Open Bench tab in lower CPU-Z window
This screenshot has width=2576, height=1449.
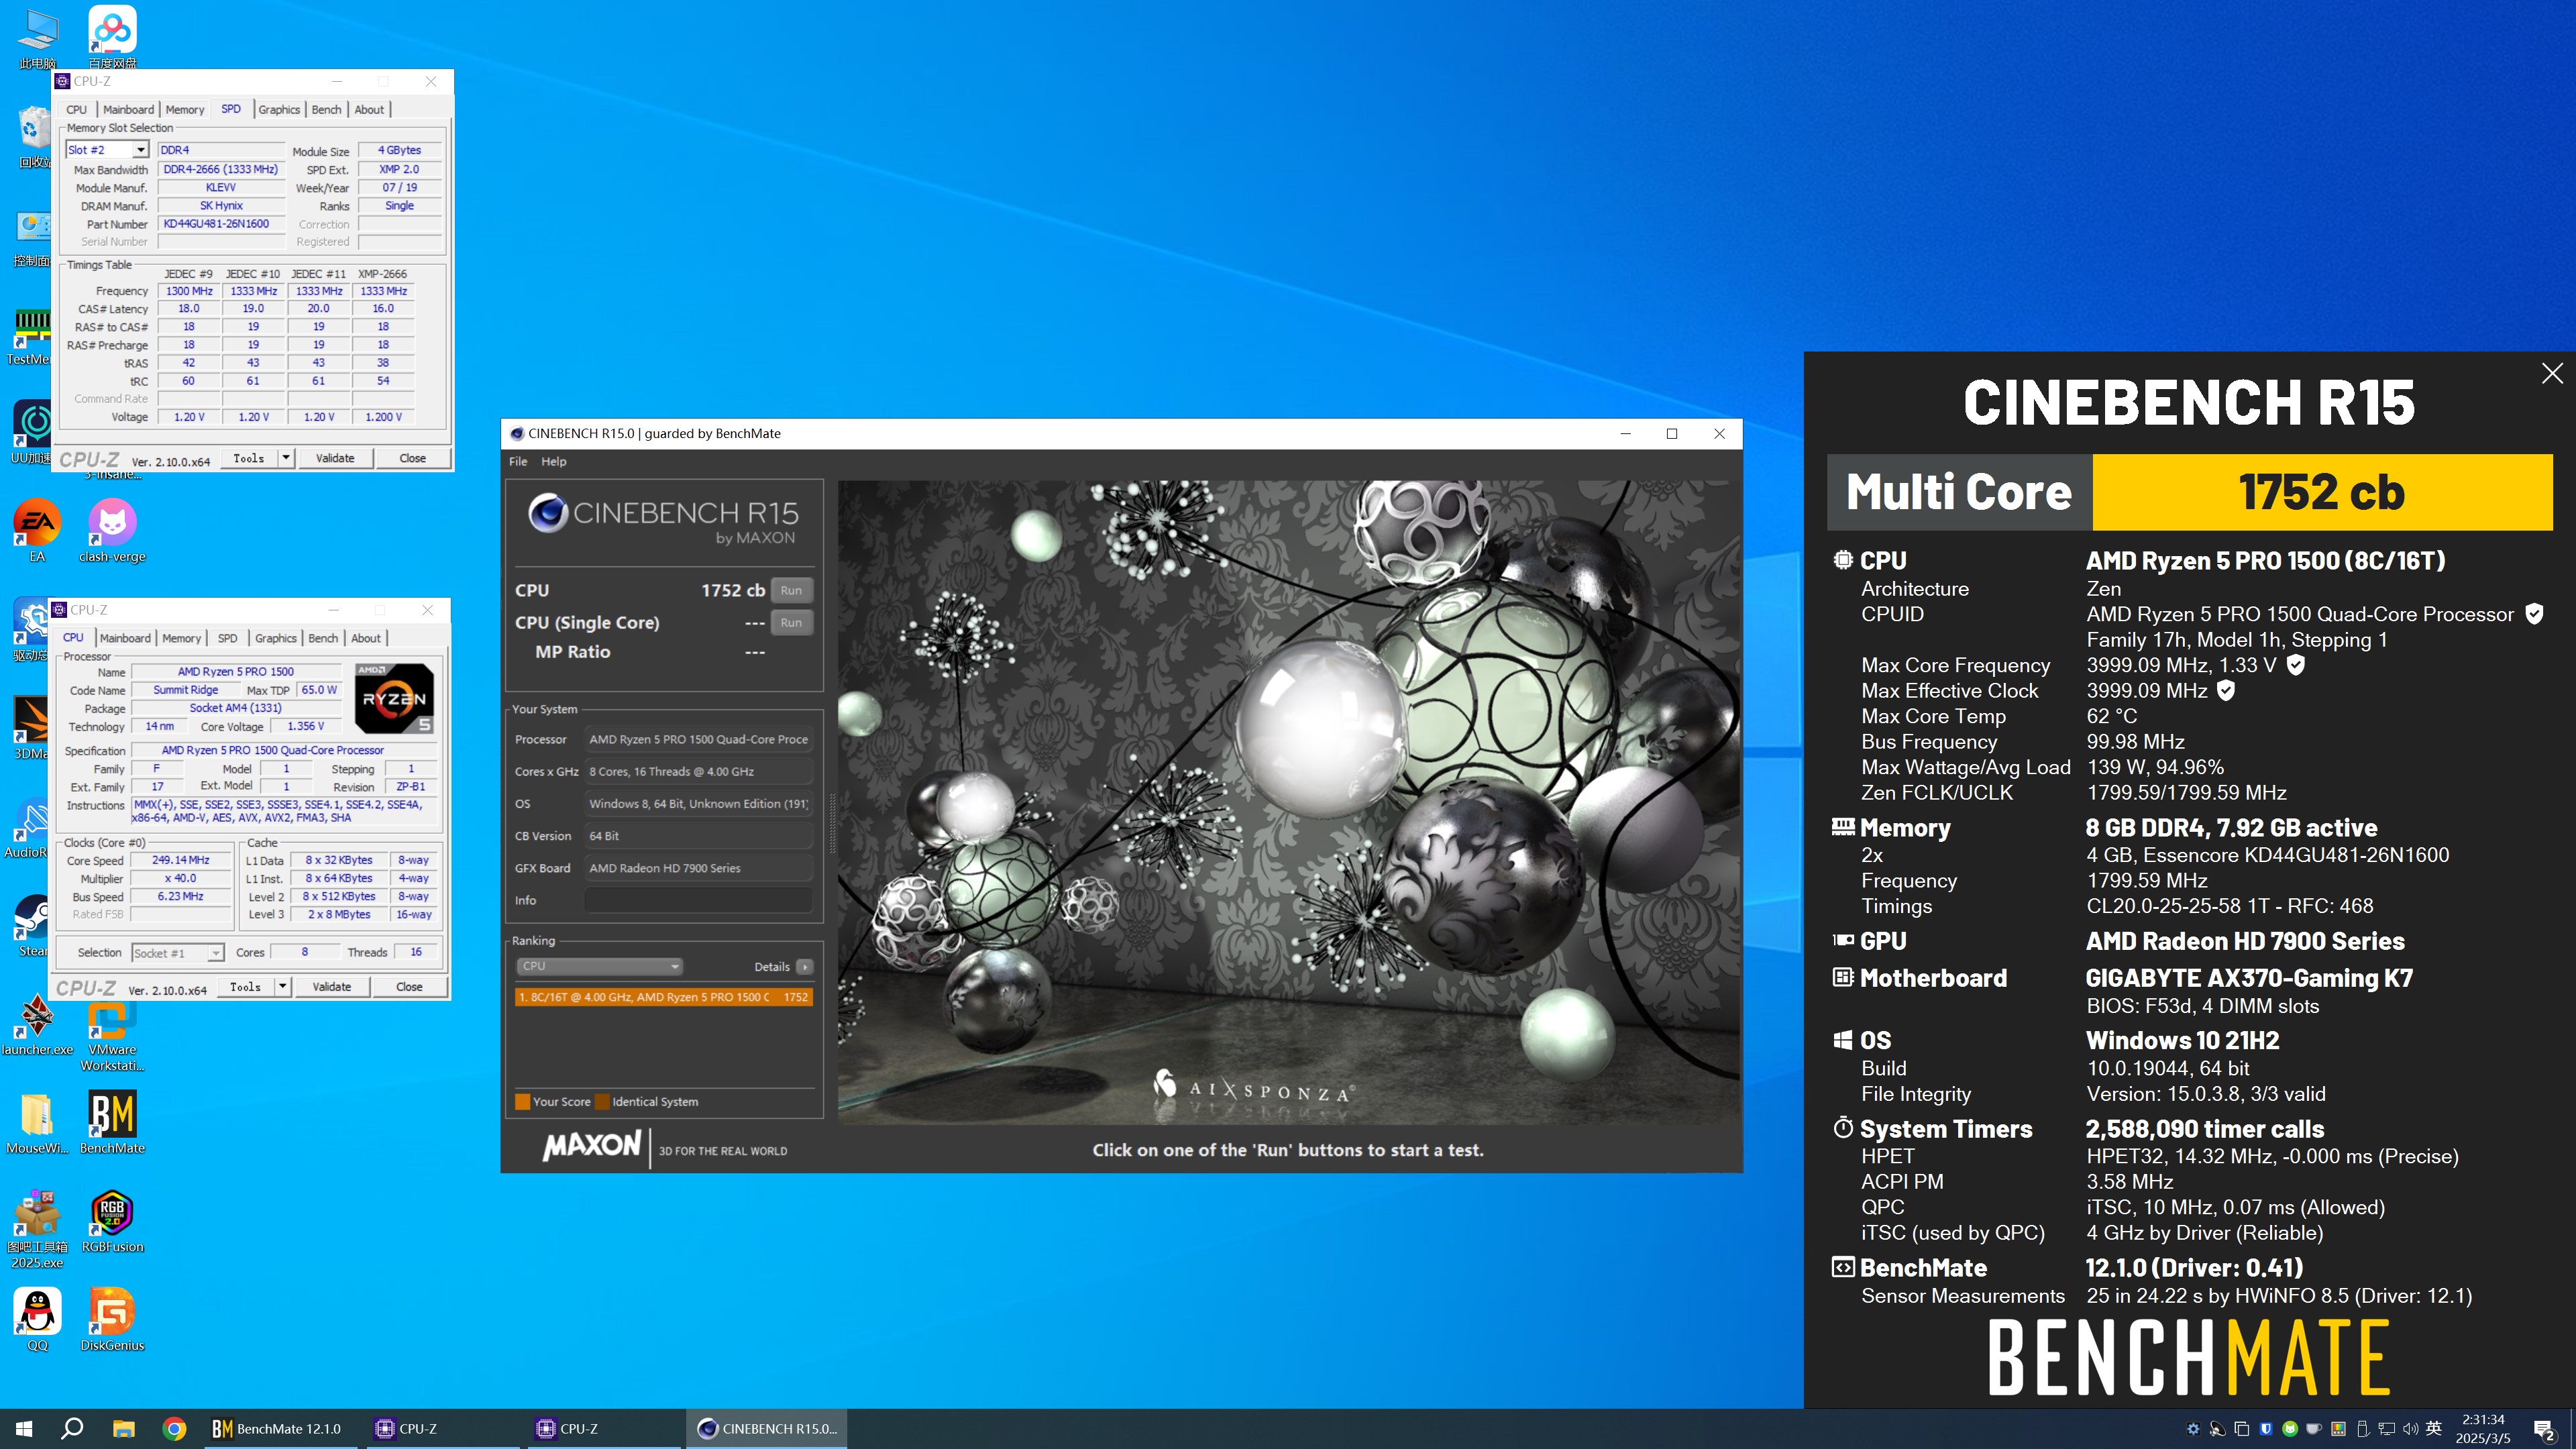(323, 638)
